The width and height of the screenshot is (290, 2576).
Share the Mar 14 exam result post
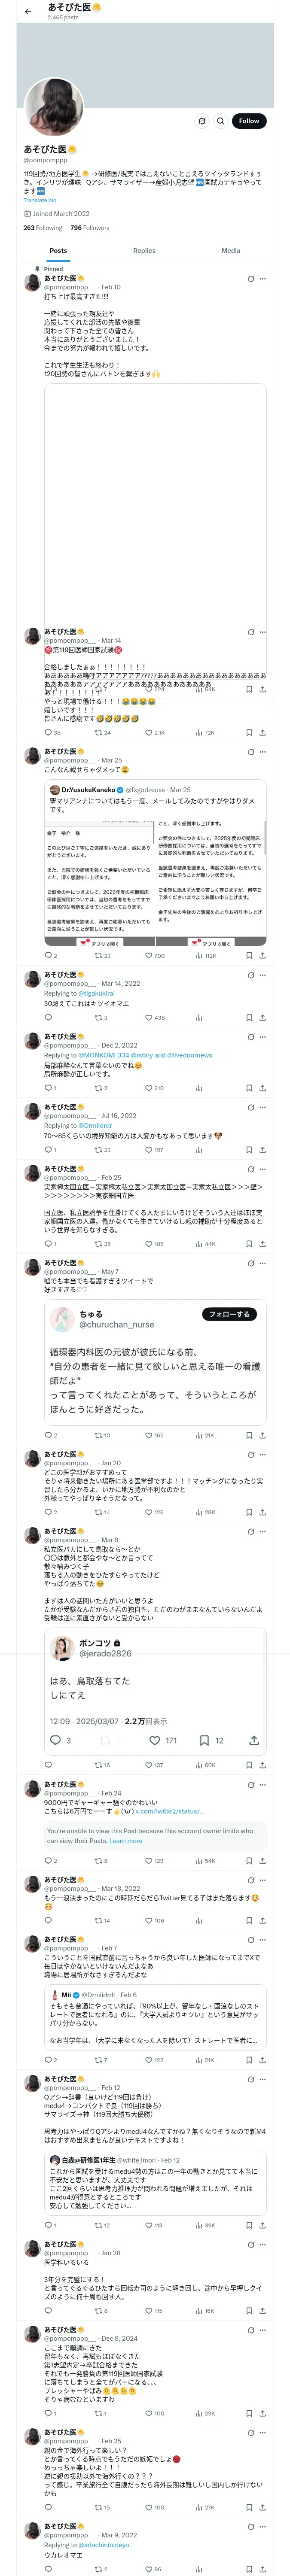(x=263, y=732)
